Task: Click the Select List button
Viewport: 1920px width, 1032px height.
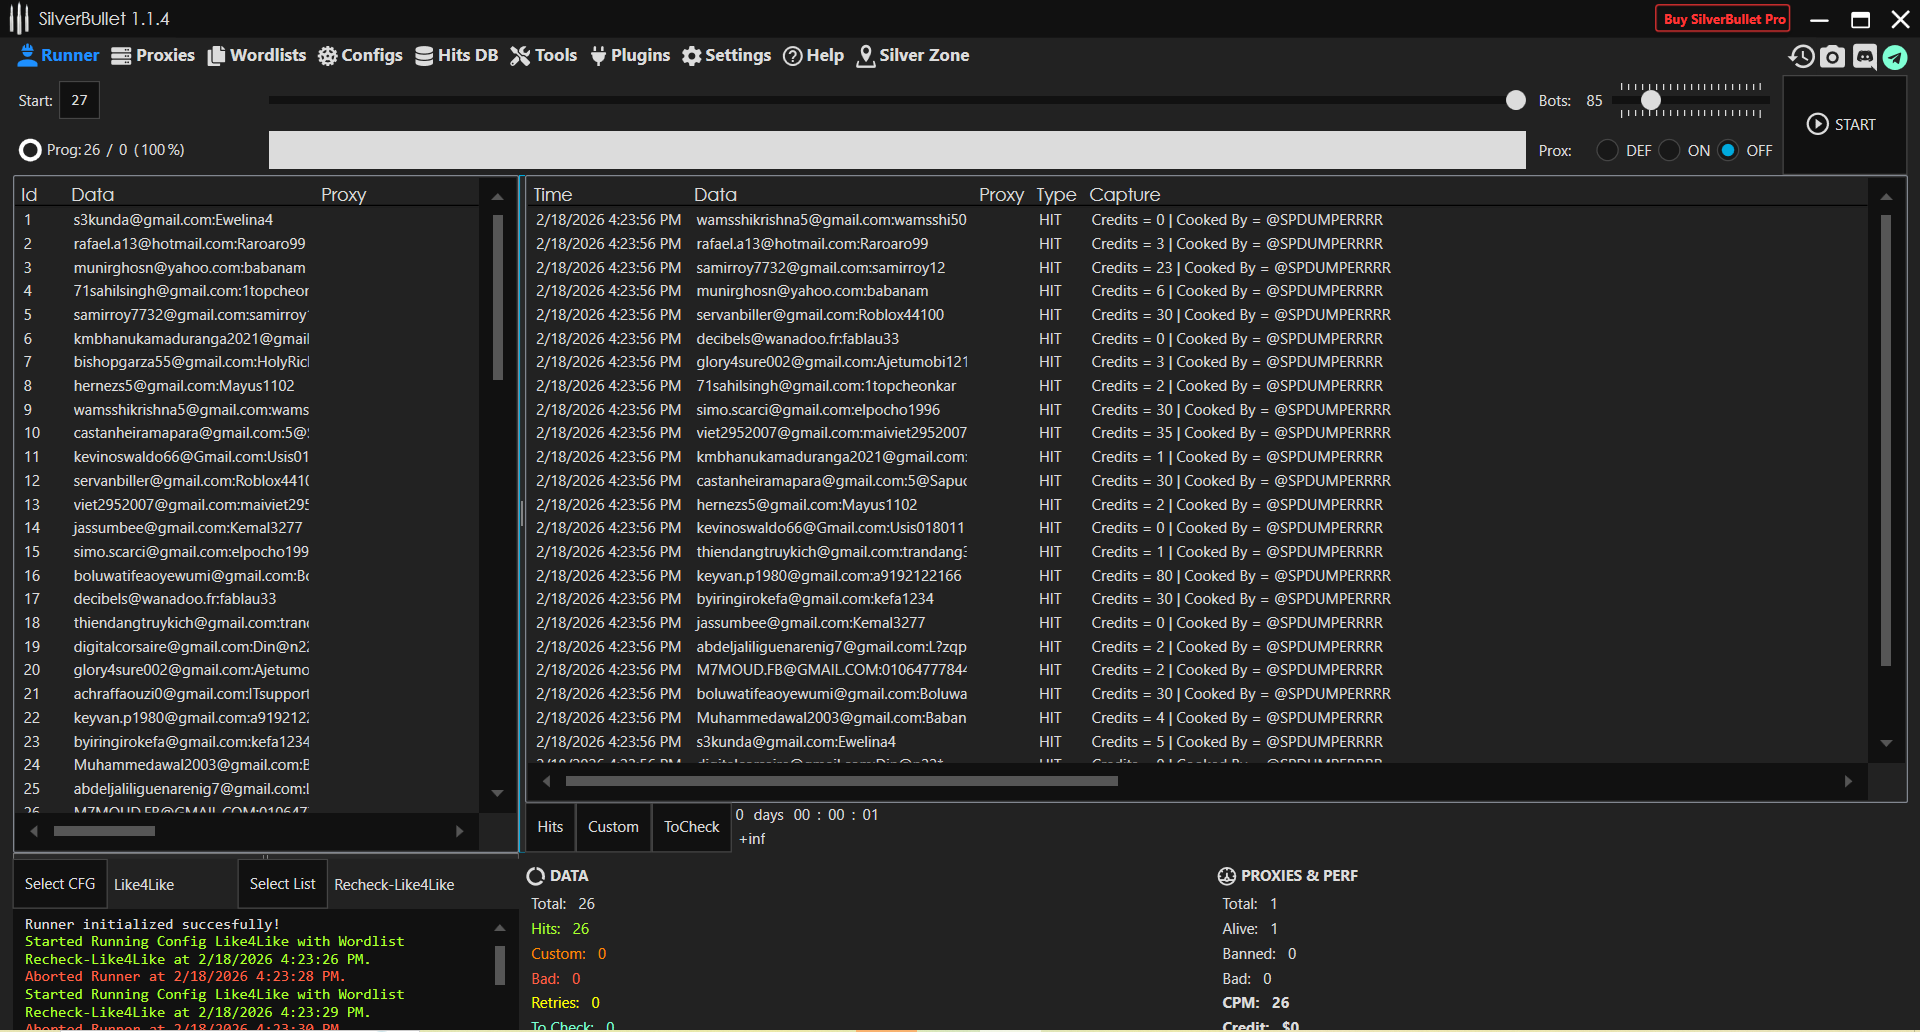Action: click(282, 884)
